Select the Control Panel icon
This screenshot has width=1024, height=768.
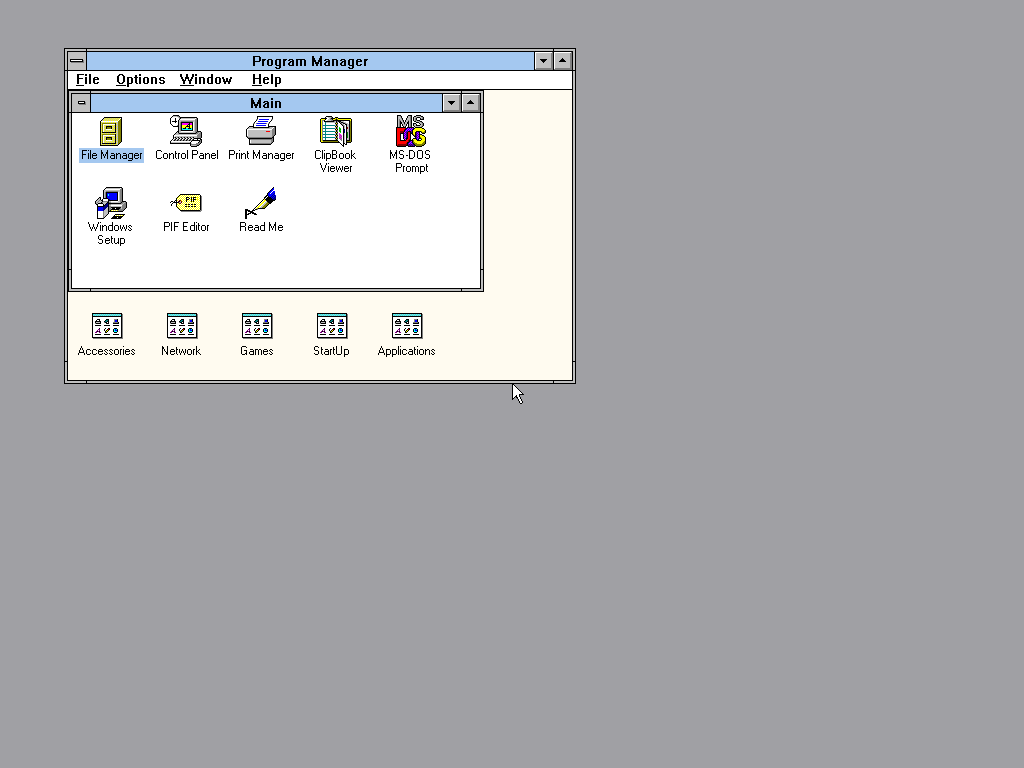[186, 132]
